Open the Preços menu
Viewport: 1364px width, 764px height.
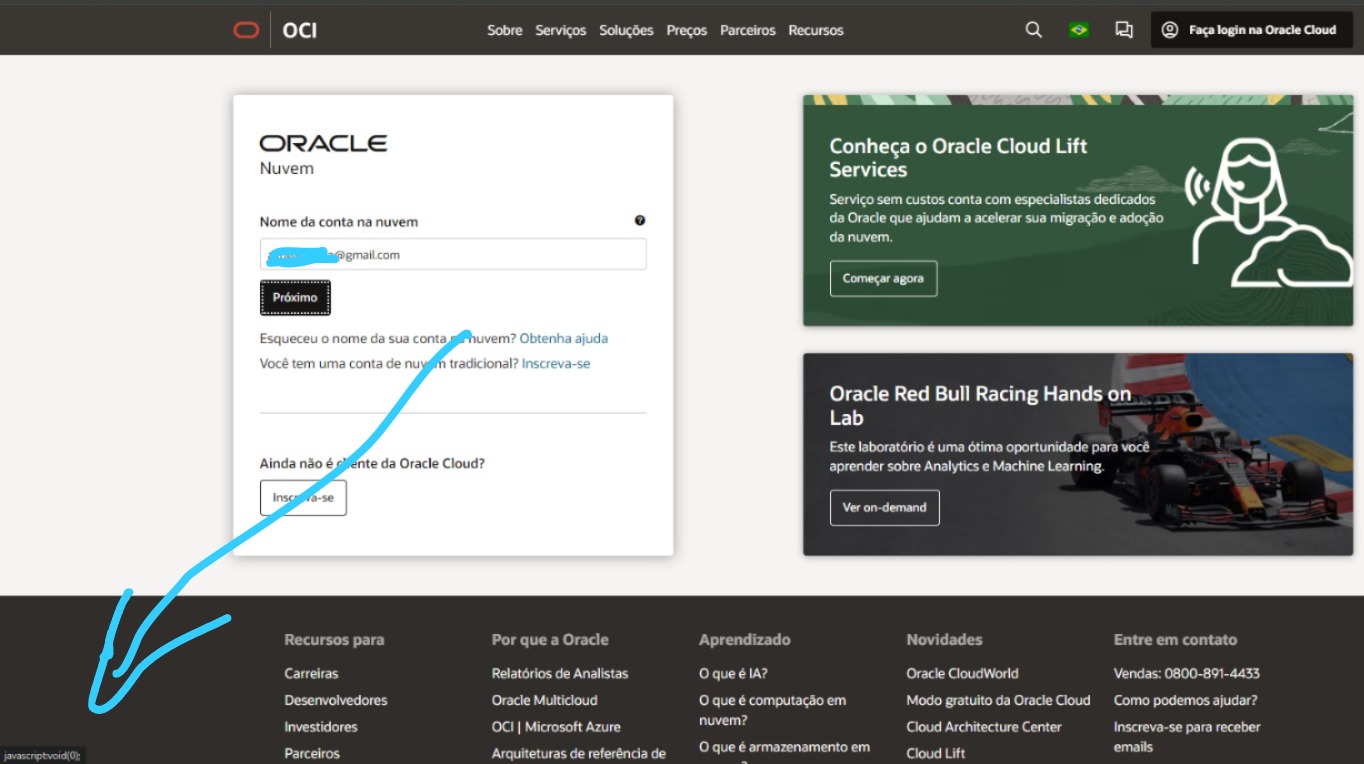point(687,30)
